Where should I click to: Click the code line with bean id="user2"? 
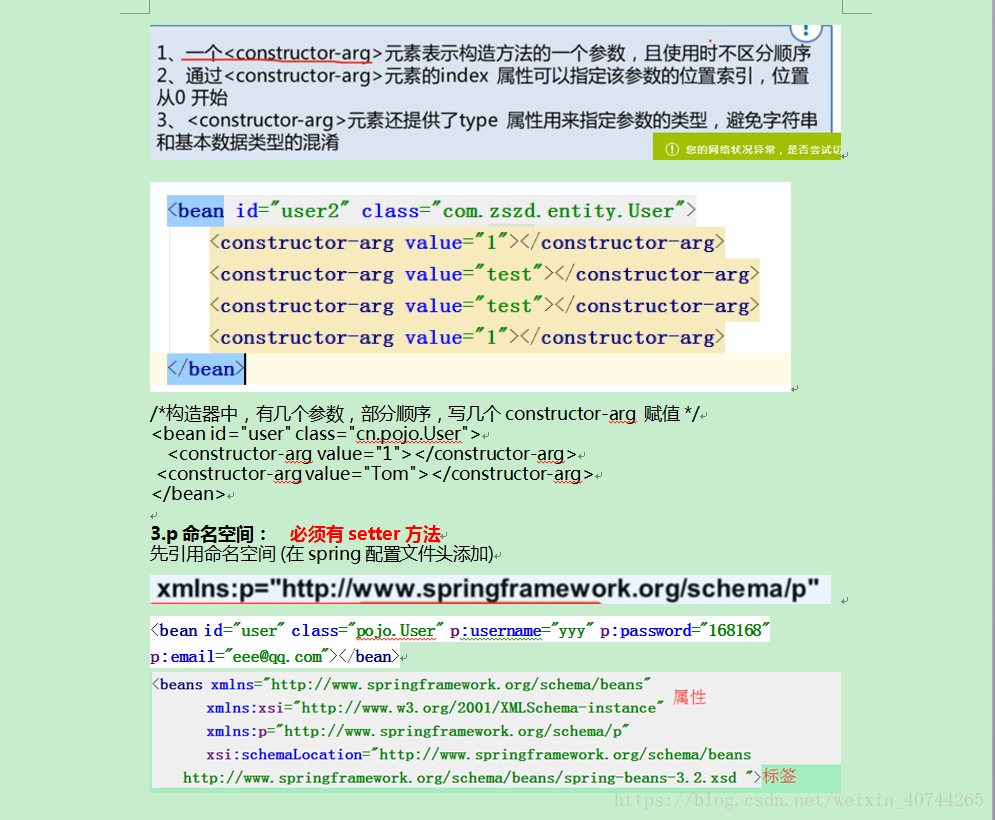[x=432, y=211]
